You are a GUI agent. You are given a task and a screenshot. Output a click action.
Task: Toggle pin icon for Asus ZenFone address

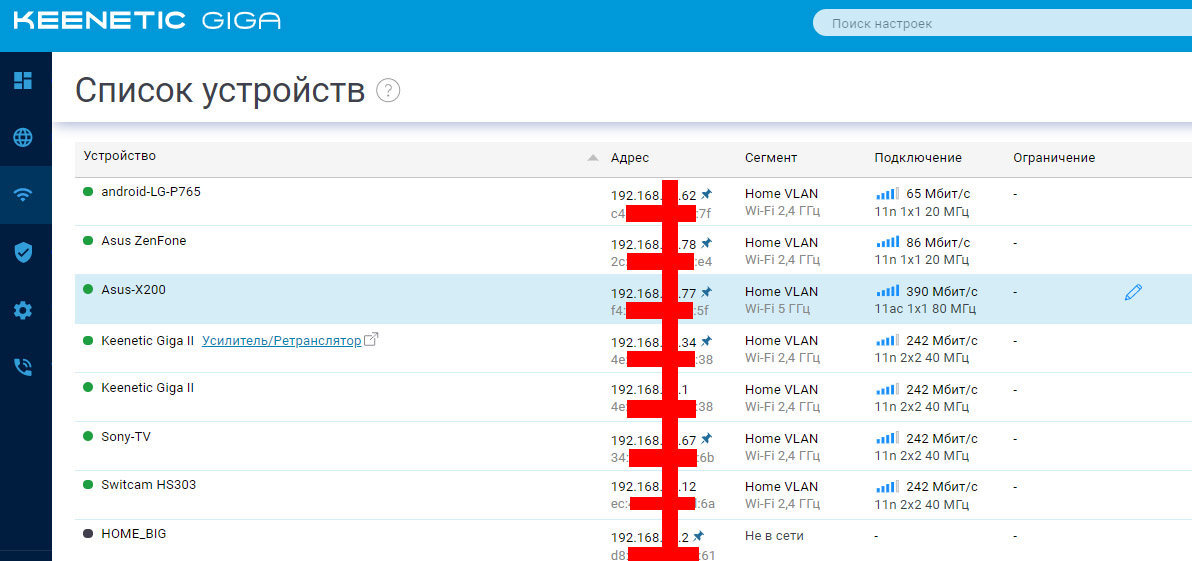(706, 242)
